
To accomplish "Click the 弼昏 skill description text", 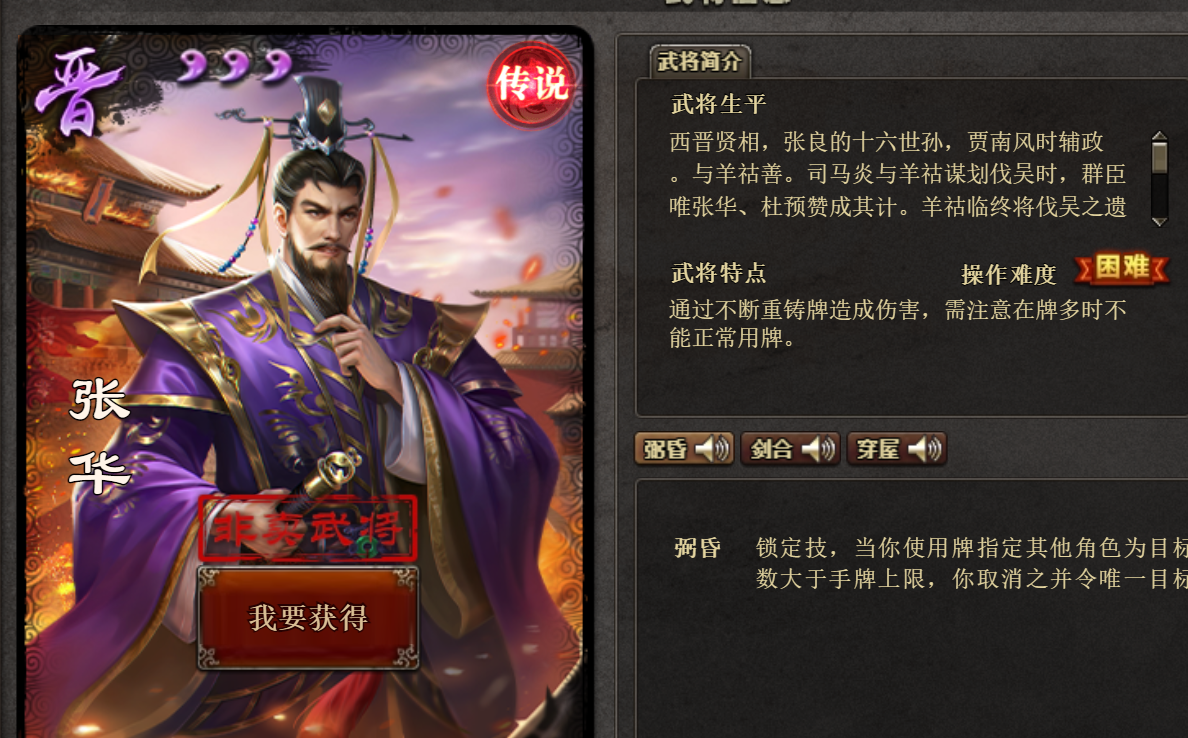I will tap(972, 563).
